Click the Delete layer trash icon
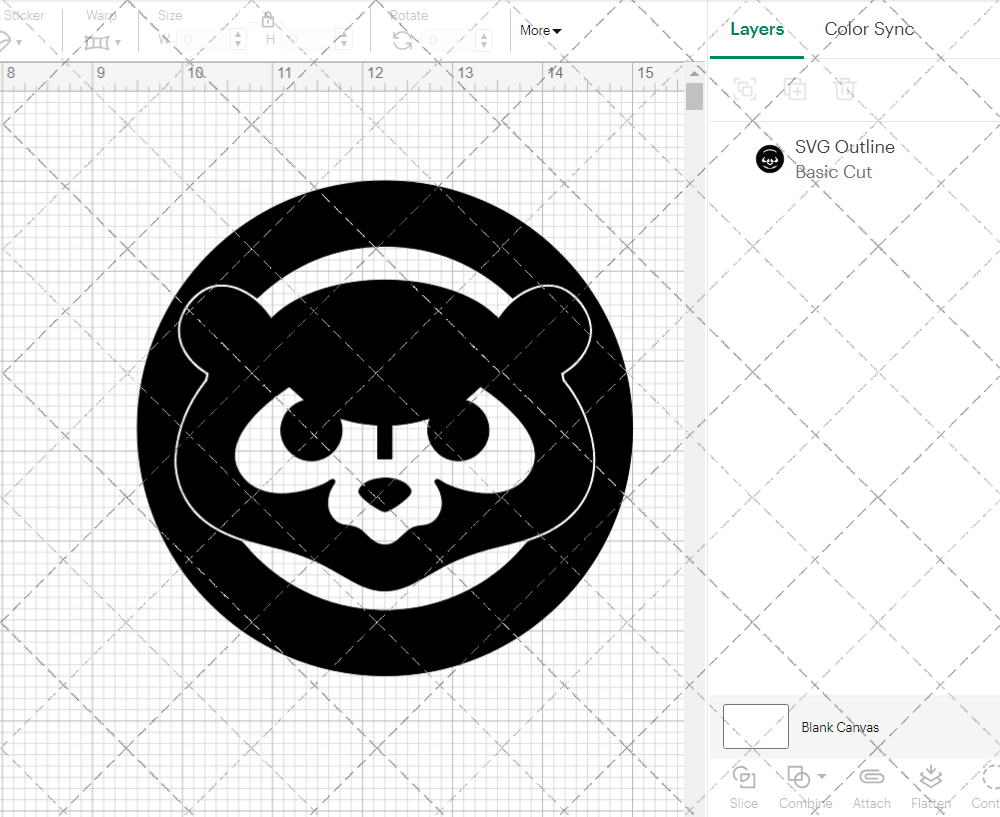The height and width of the screenshot is (817, 1000). pyautogui.click(x=845, y=89)
